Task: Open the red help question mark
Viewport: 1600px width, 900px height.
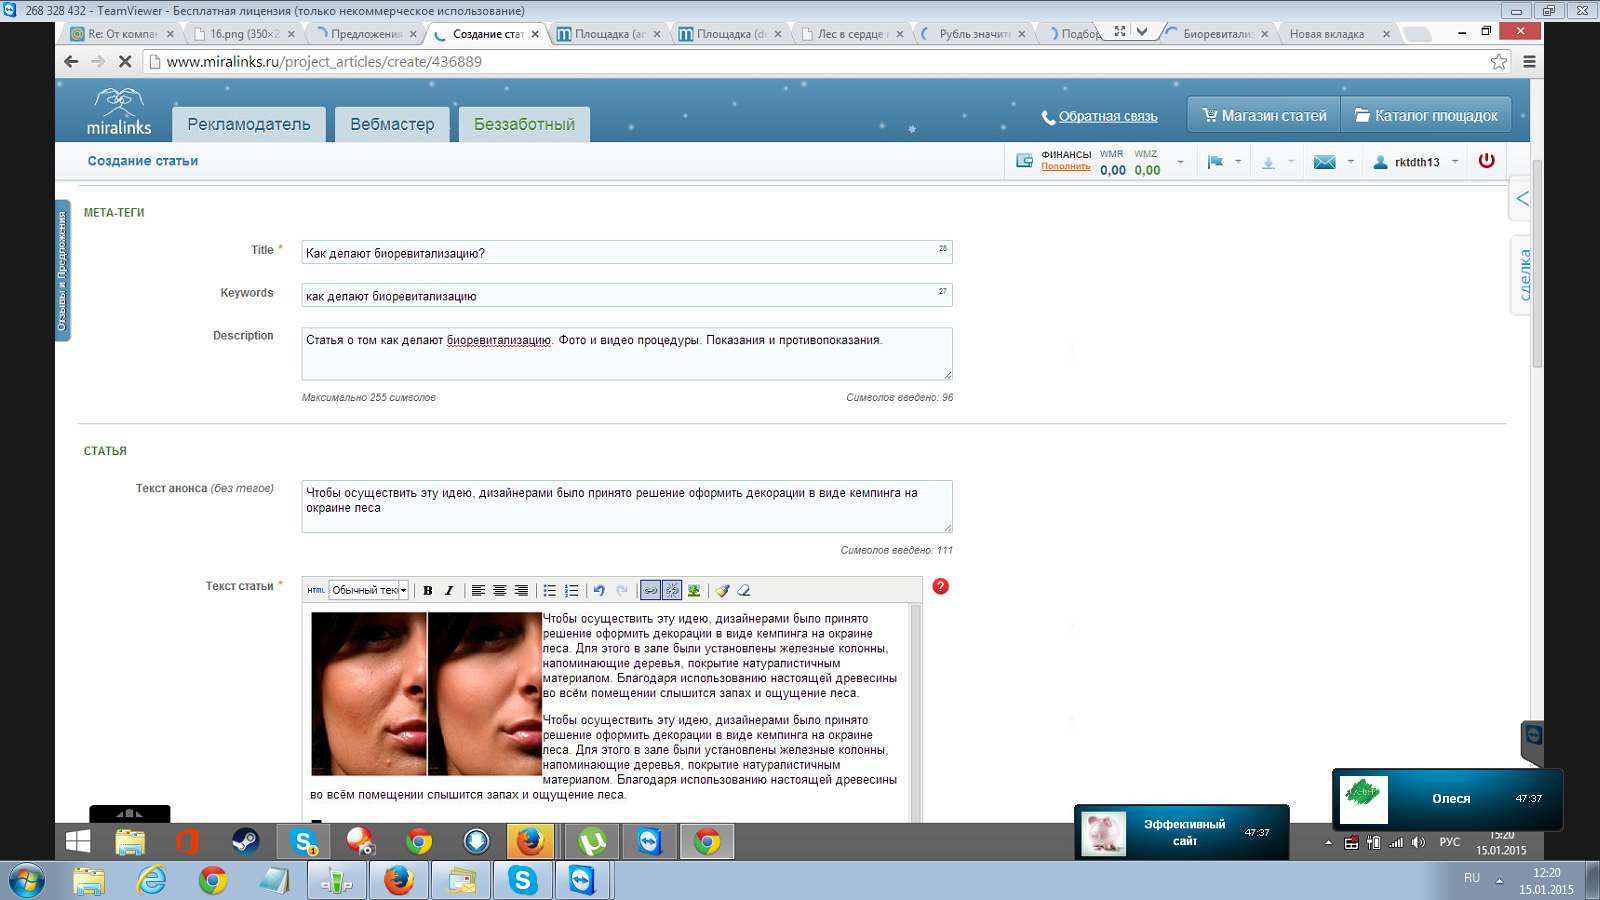Action: point(940,586)
